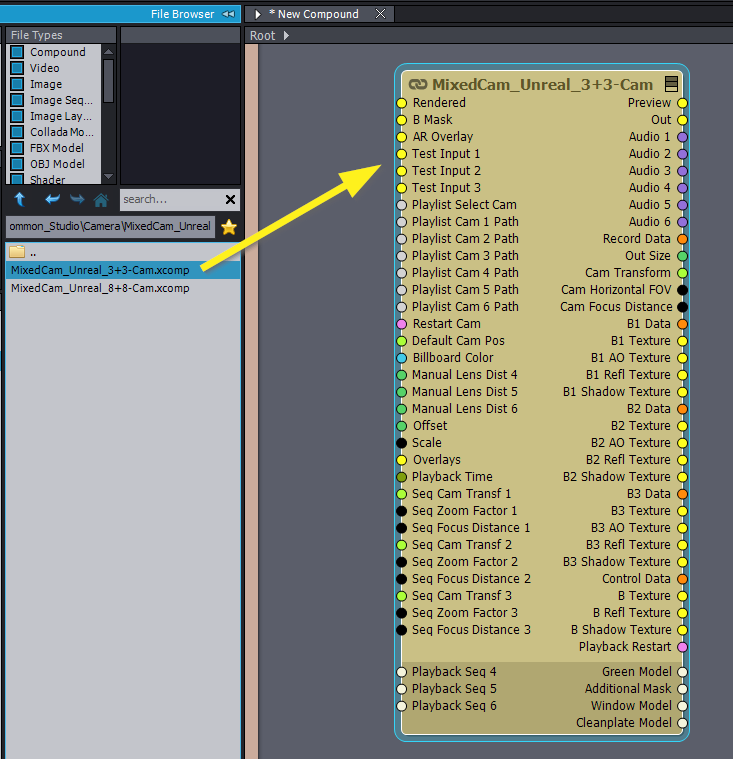
Task: Click the Control Data output pin
Action: pyautogui.click(x=682, y=578)
